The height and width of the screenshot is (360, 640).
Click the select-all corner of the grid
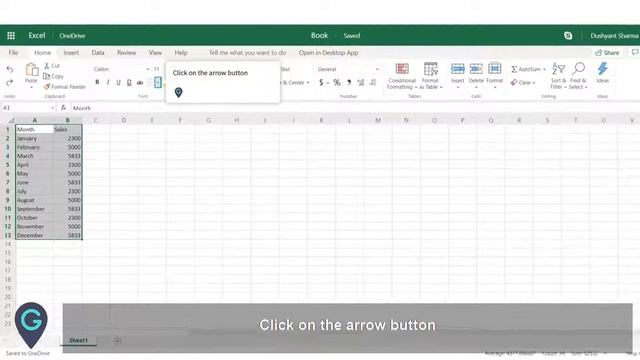pos(11,120)
